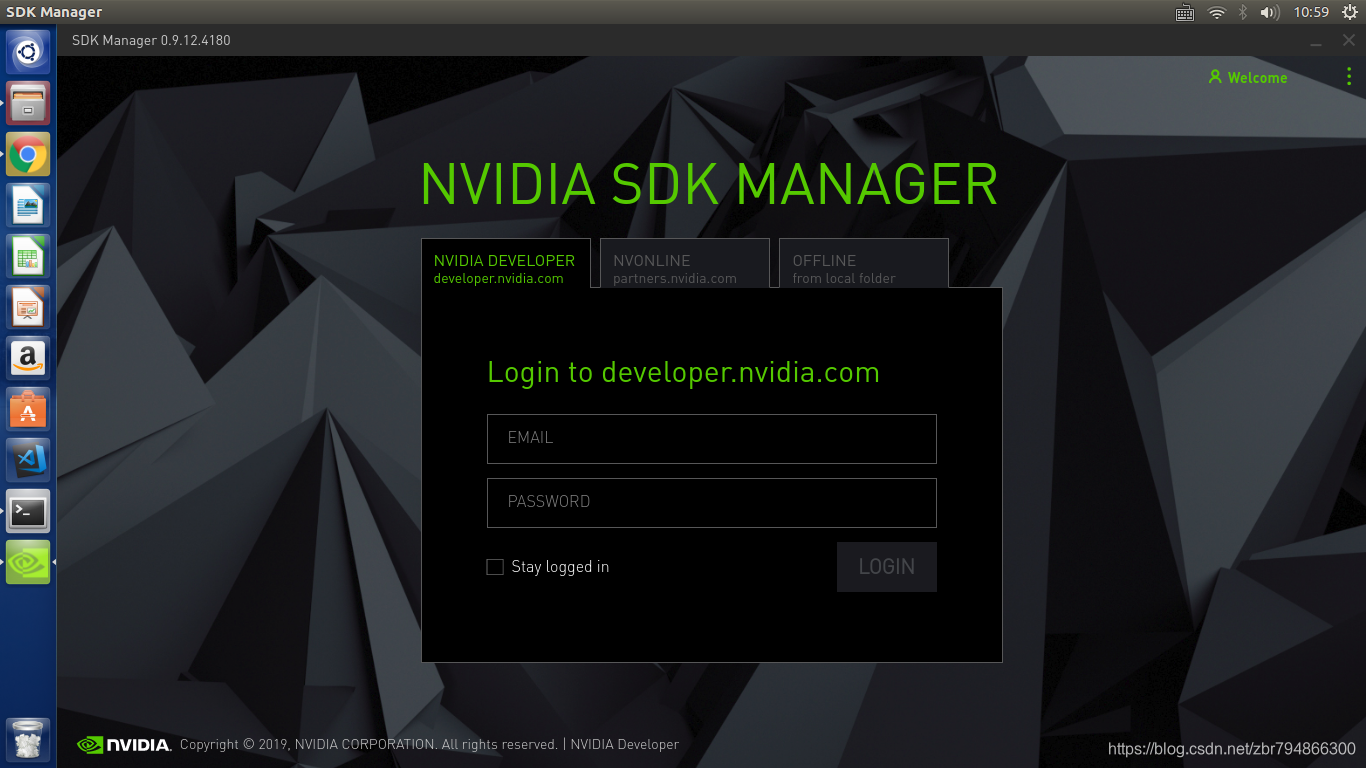Click the Login to developer.nvidia.com heading
The width and height of the screenshot is (1366, 768).
pos(683,373)
